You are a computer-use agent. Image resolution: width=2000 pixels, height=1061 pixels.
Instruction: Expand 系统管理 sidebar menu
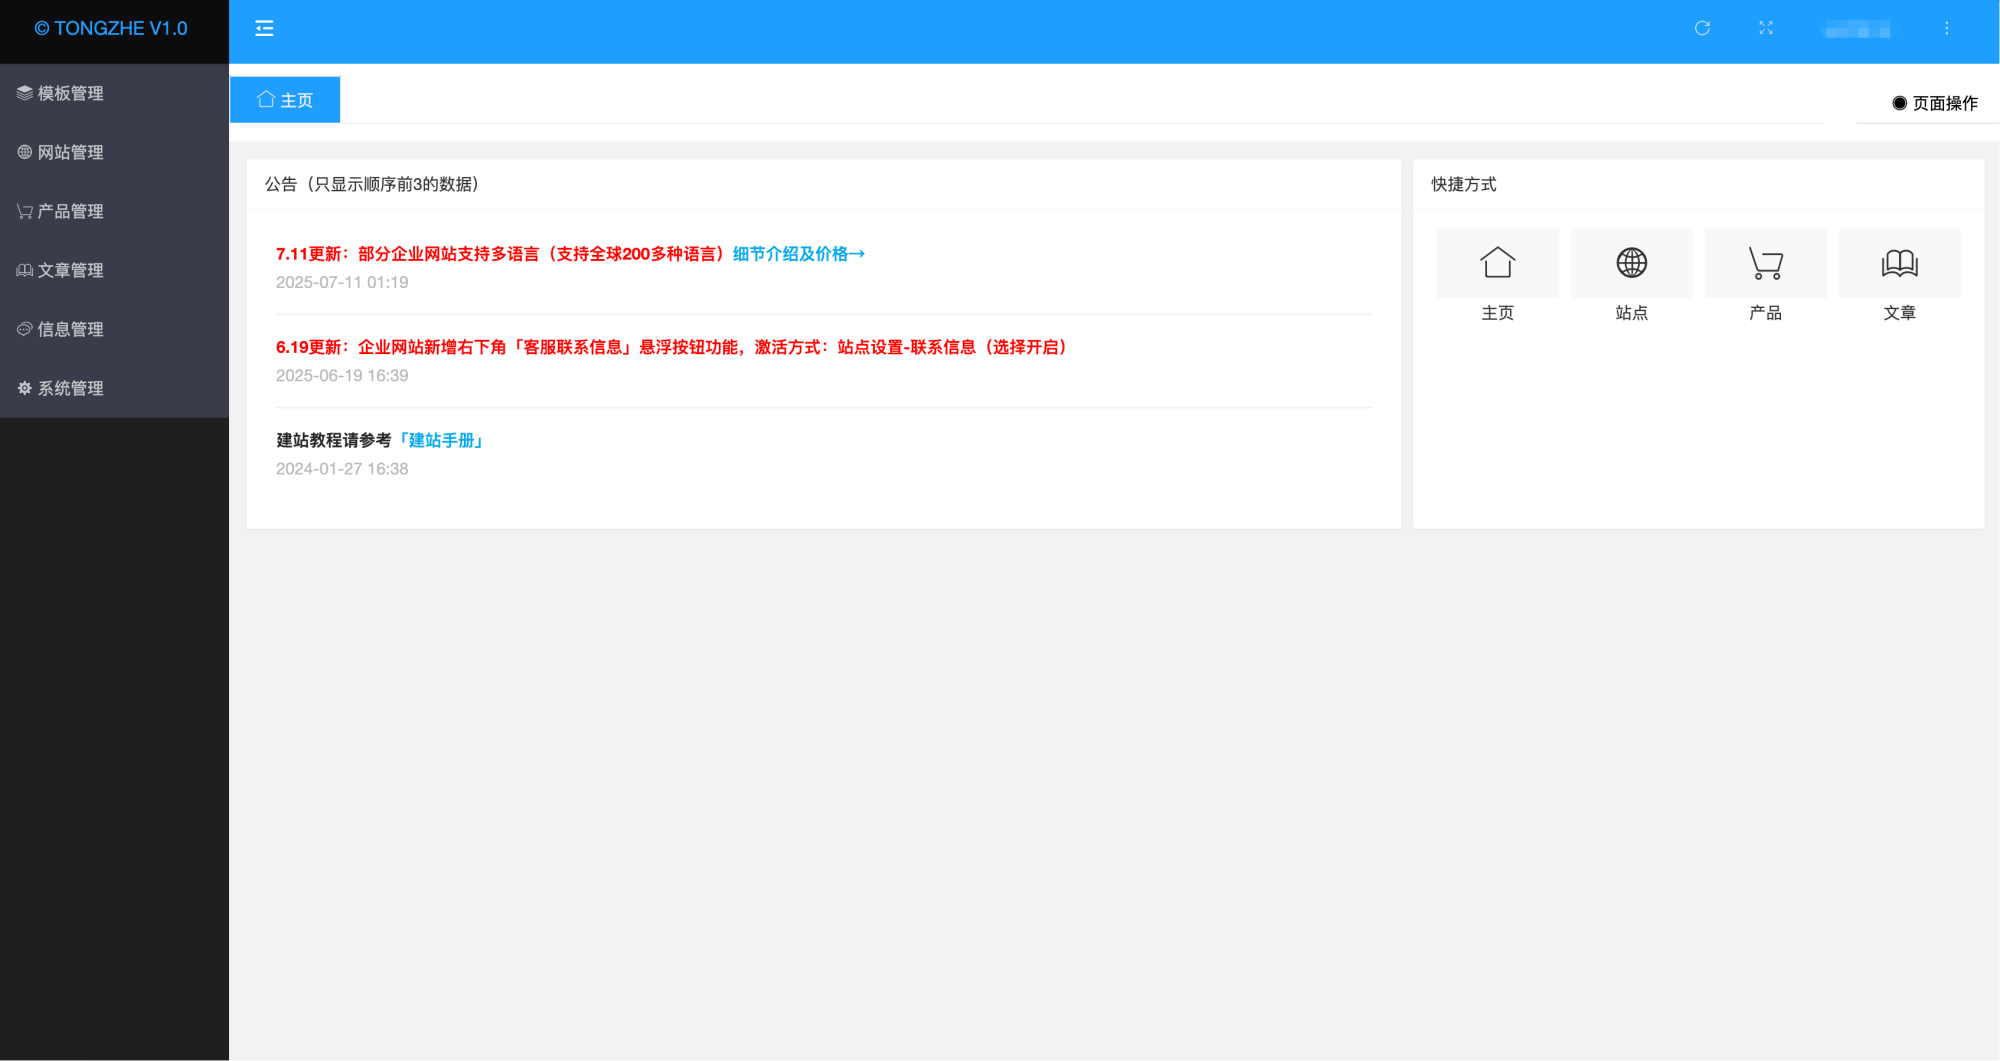(114, 388)
